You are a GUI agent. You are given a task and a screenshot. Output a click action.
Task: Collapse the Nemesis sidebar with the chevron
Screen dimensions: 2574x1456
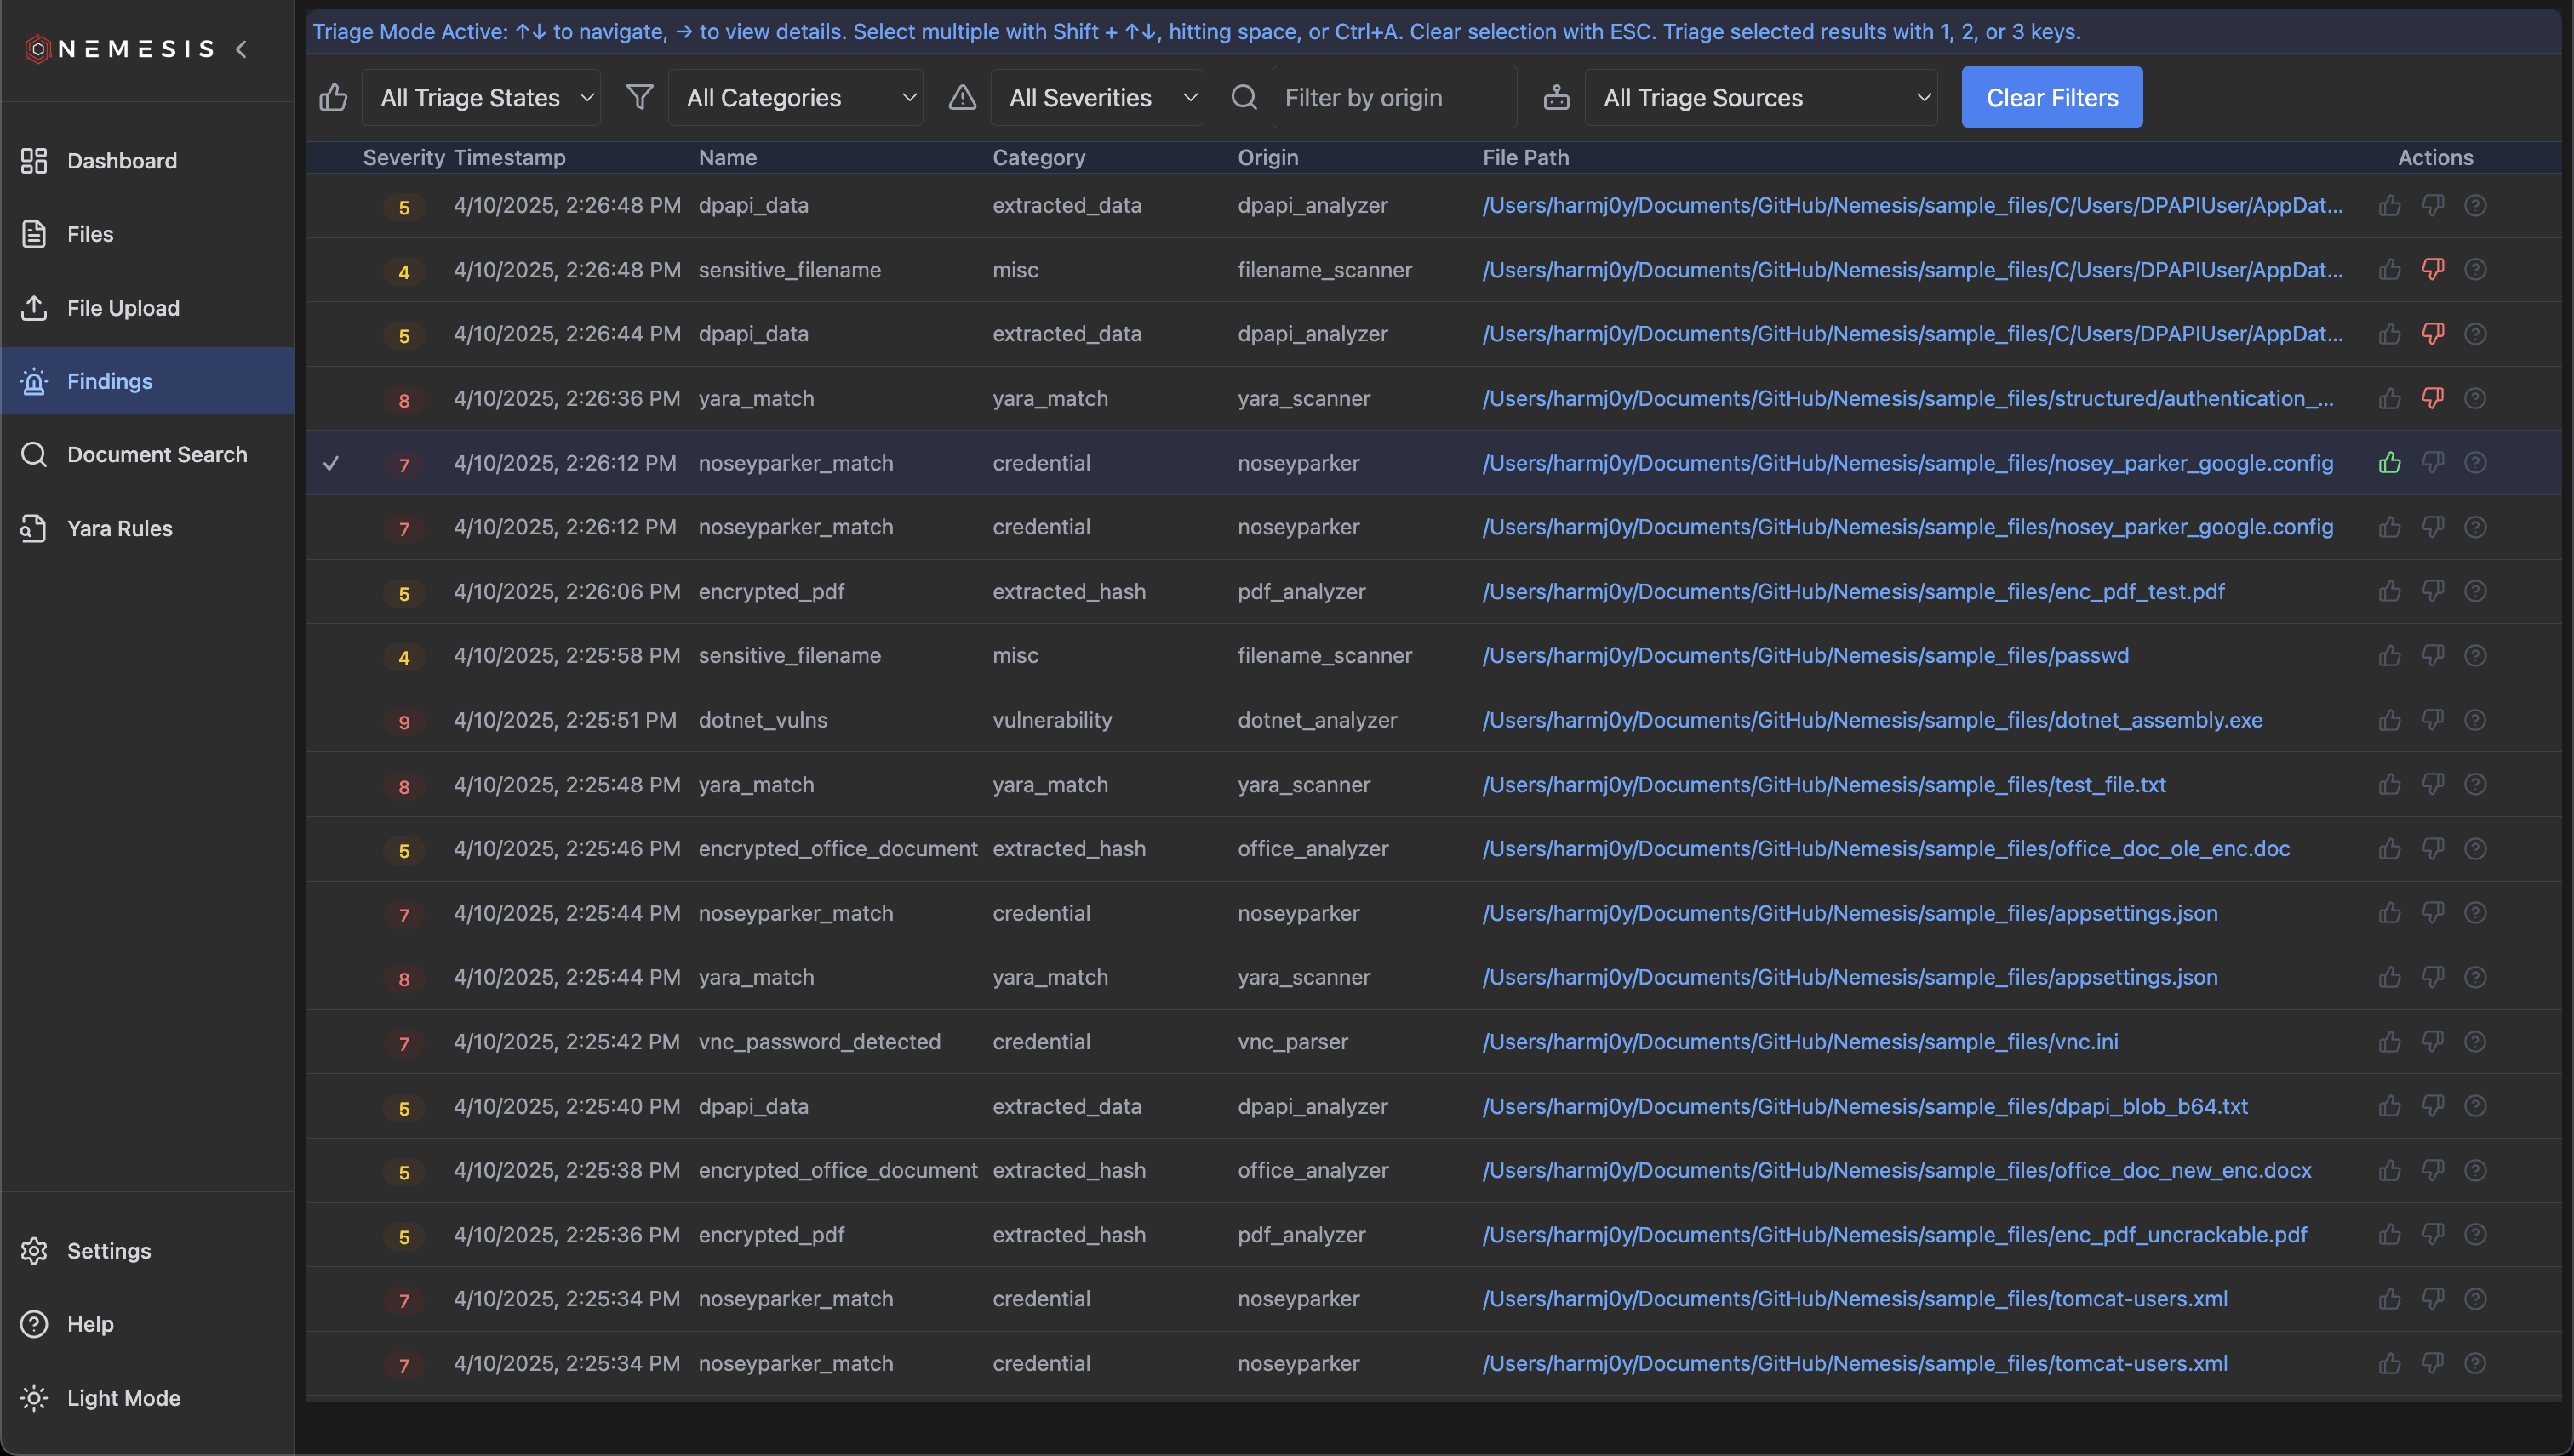[x=241, y=49]
